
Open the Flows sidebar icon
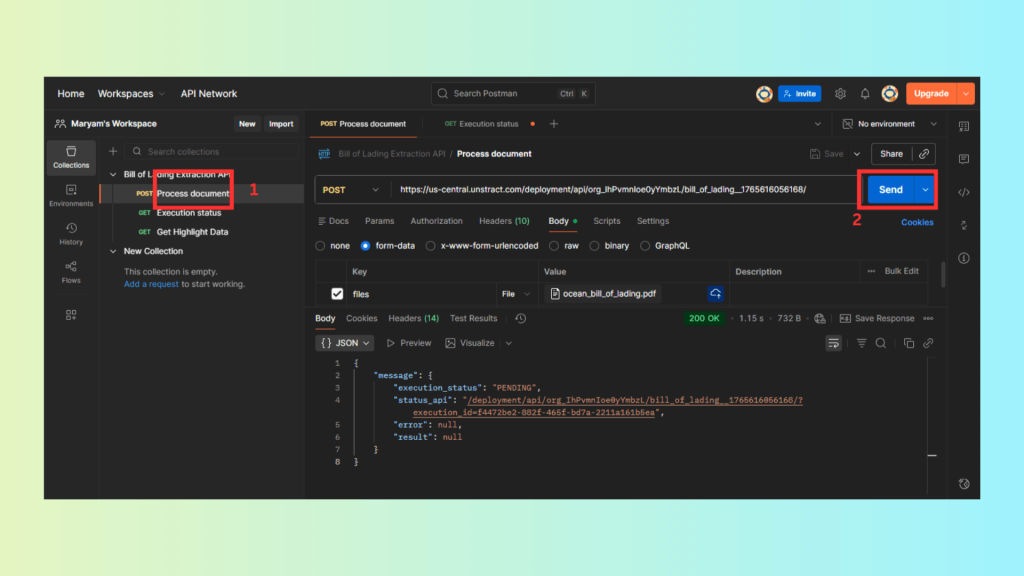(71, 271)
